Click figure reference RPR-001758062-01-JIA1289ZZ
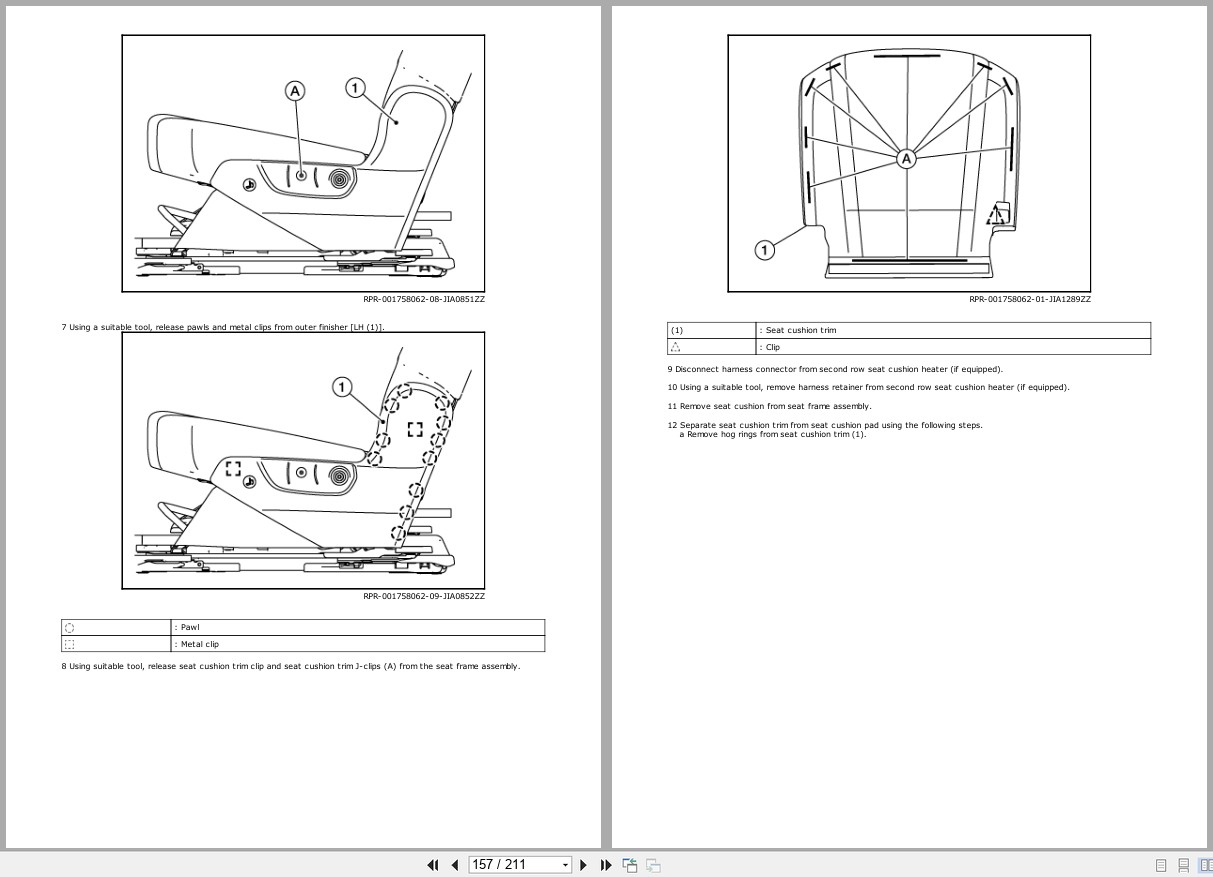1213x877 pixels. click(x=1030, y=299)
